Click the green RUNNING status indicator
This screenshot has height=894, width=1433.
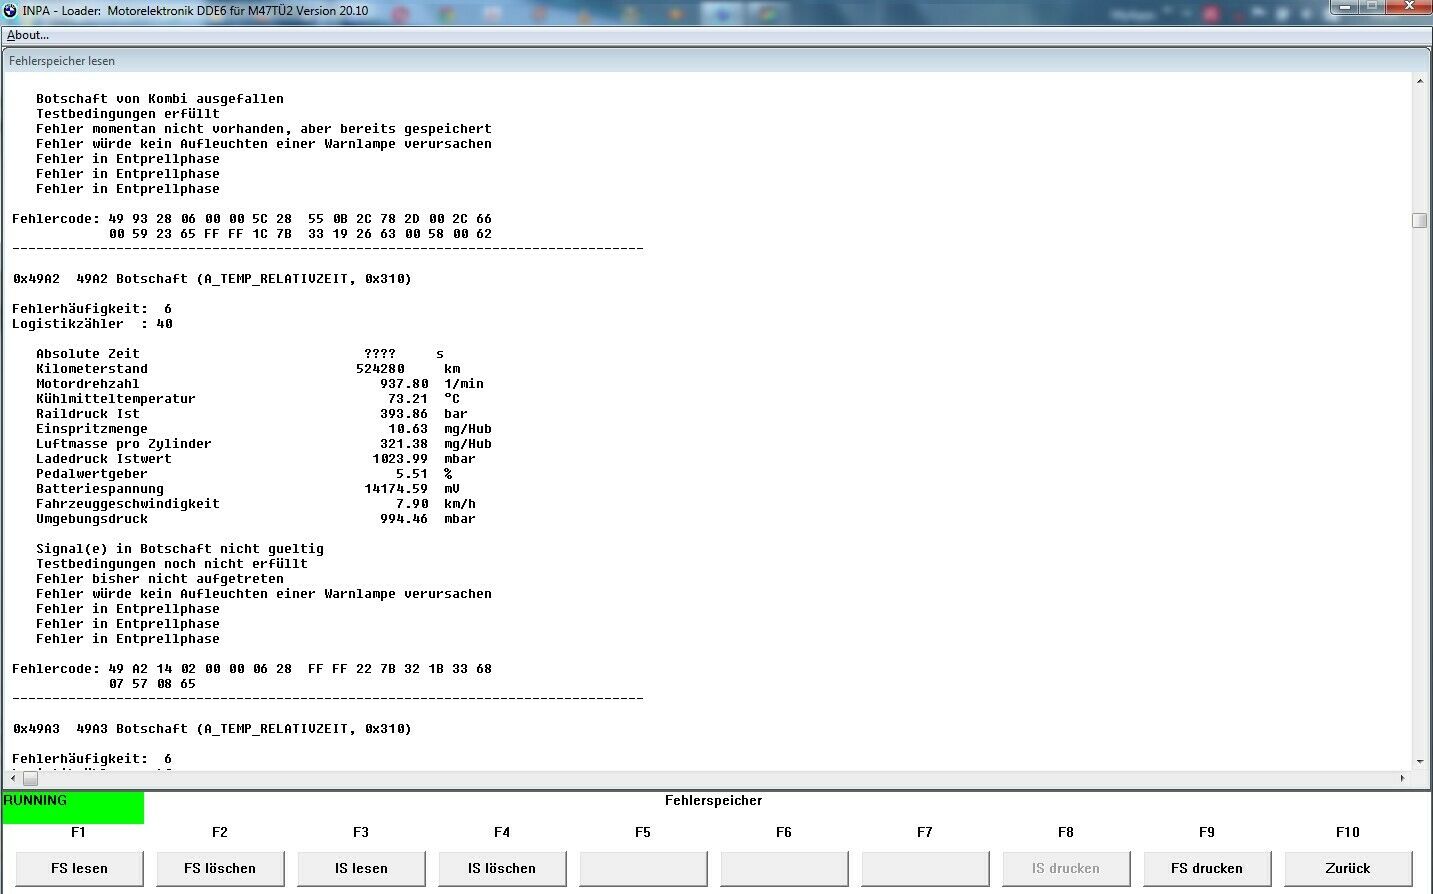[73, 808]
